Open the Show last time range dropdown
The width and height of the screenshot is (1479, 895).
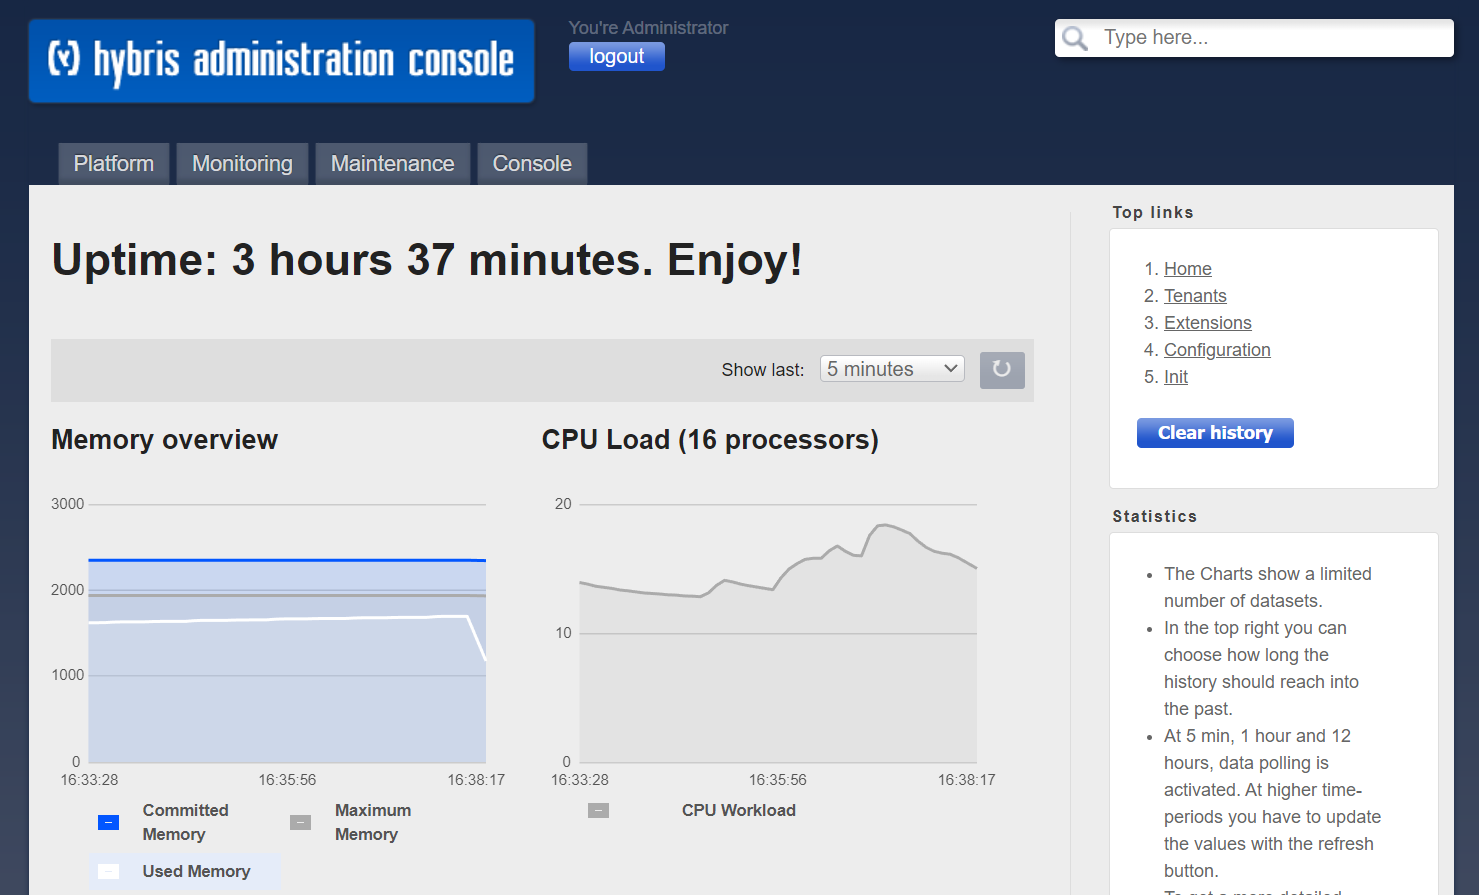pos(892,369)
